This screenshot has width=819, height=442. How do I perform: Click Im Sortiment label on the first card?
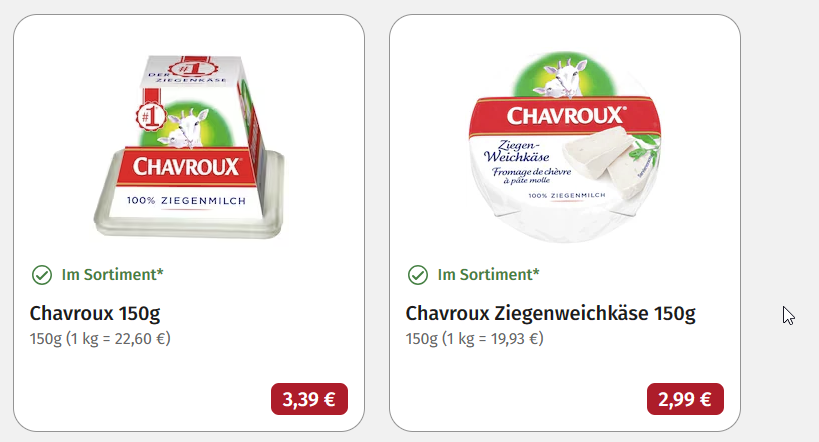tap(112, 274)
